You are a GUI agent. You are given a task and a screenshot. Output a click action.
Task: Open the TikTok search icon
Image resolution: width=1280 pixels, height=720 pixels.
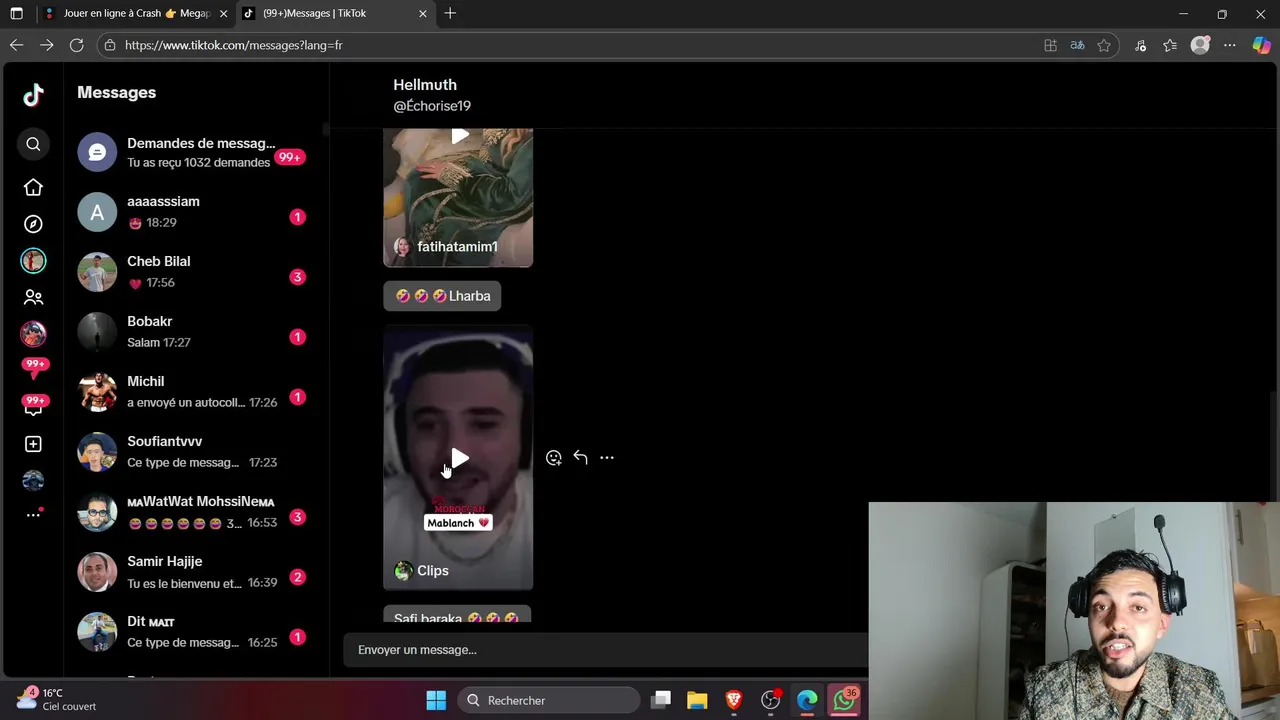[33, 144]
